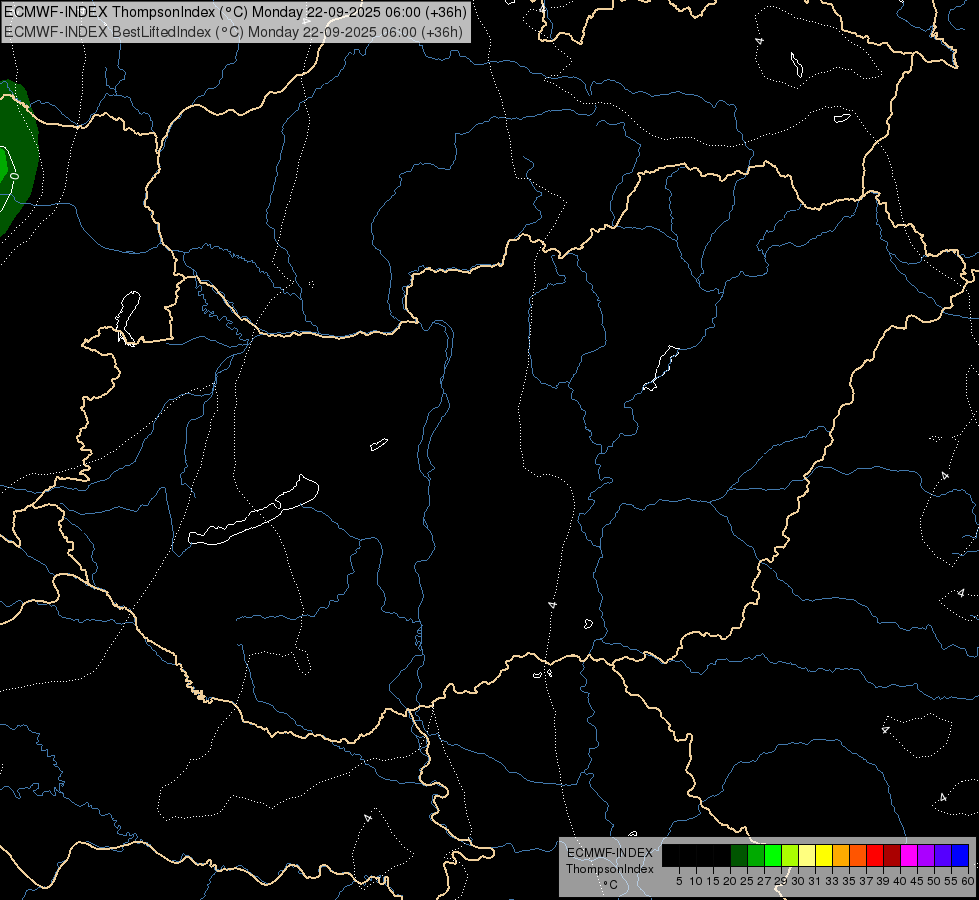Viewport: 979px width, 900px height.
Task: Click legend tick value '31'
Action: tap(815, 881)
